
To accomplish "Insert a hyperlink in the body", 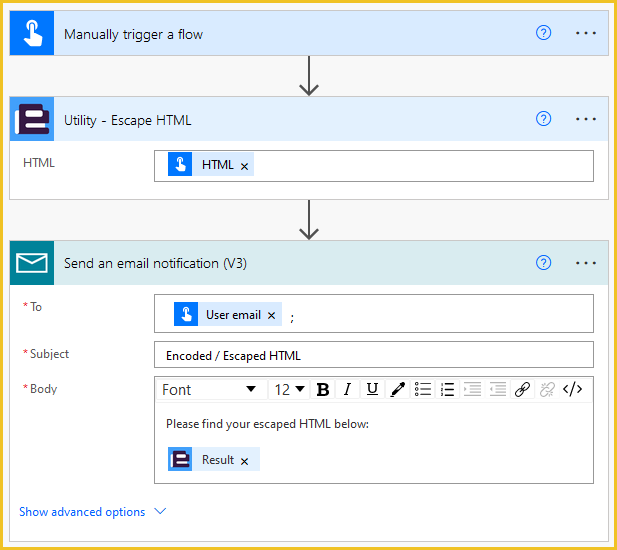I will point(522,390).
